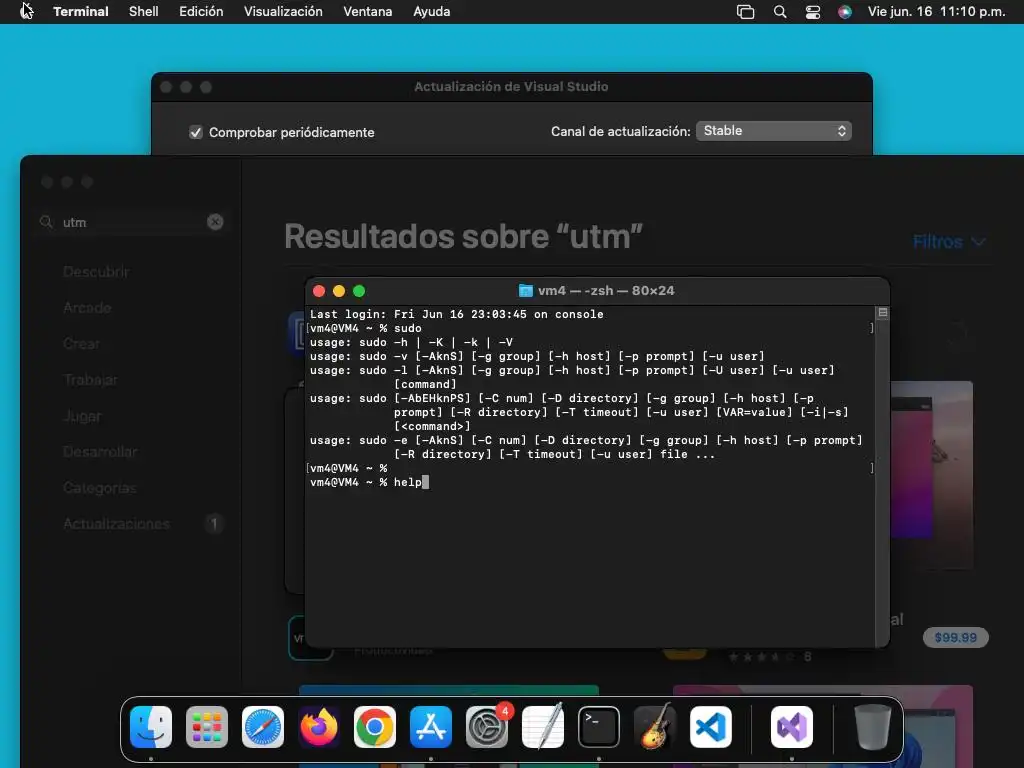Open TextEdit from the Dock
This screenshot has height=768, width=1024.
(543, 727)
